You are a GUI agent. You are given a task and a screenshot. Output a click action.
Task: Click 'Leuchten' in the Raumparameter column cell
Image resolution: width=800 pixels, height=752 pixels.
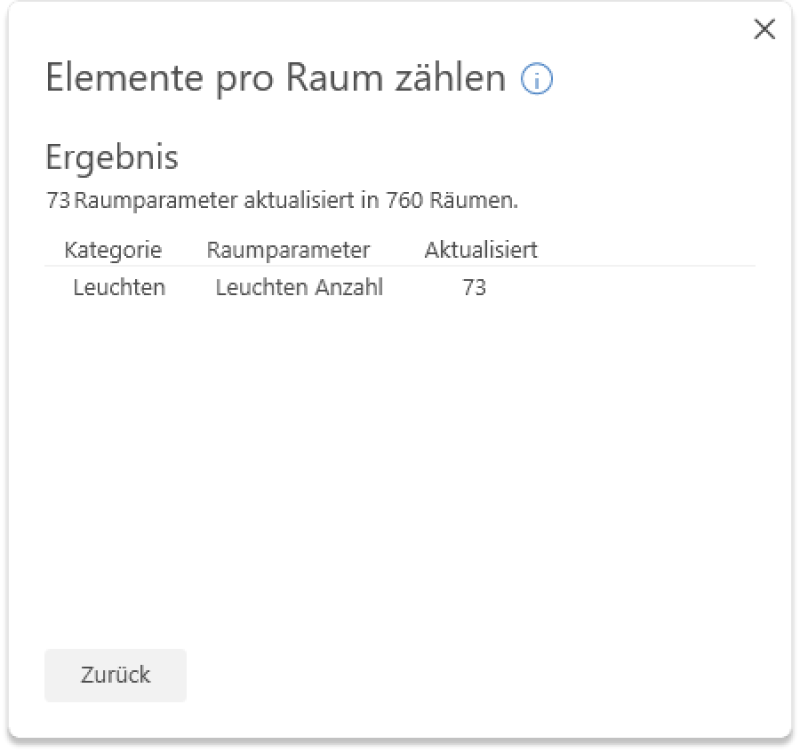(249, 288)
